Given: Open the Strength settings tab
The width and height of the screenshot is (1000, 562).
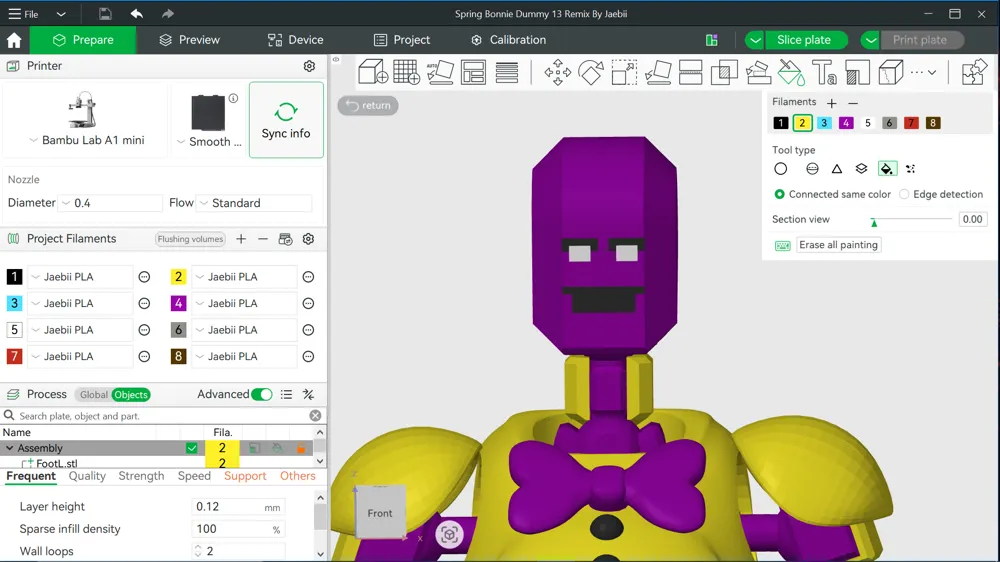Looking at the screenshot, I should pyautogui.click(x=141, y=476).
